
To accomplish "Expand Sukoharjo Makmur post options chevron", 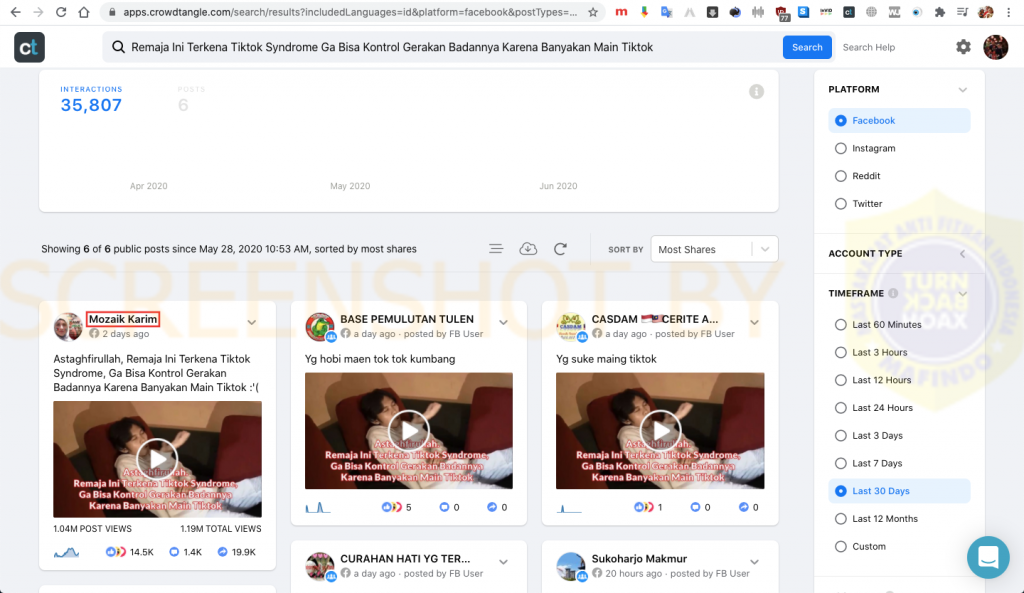I will click(x=754, y=562).
